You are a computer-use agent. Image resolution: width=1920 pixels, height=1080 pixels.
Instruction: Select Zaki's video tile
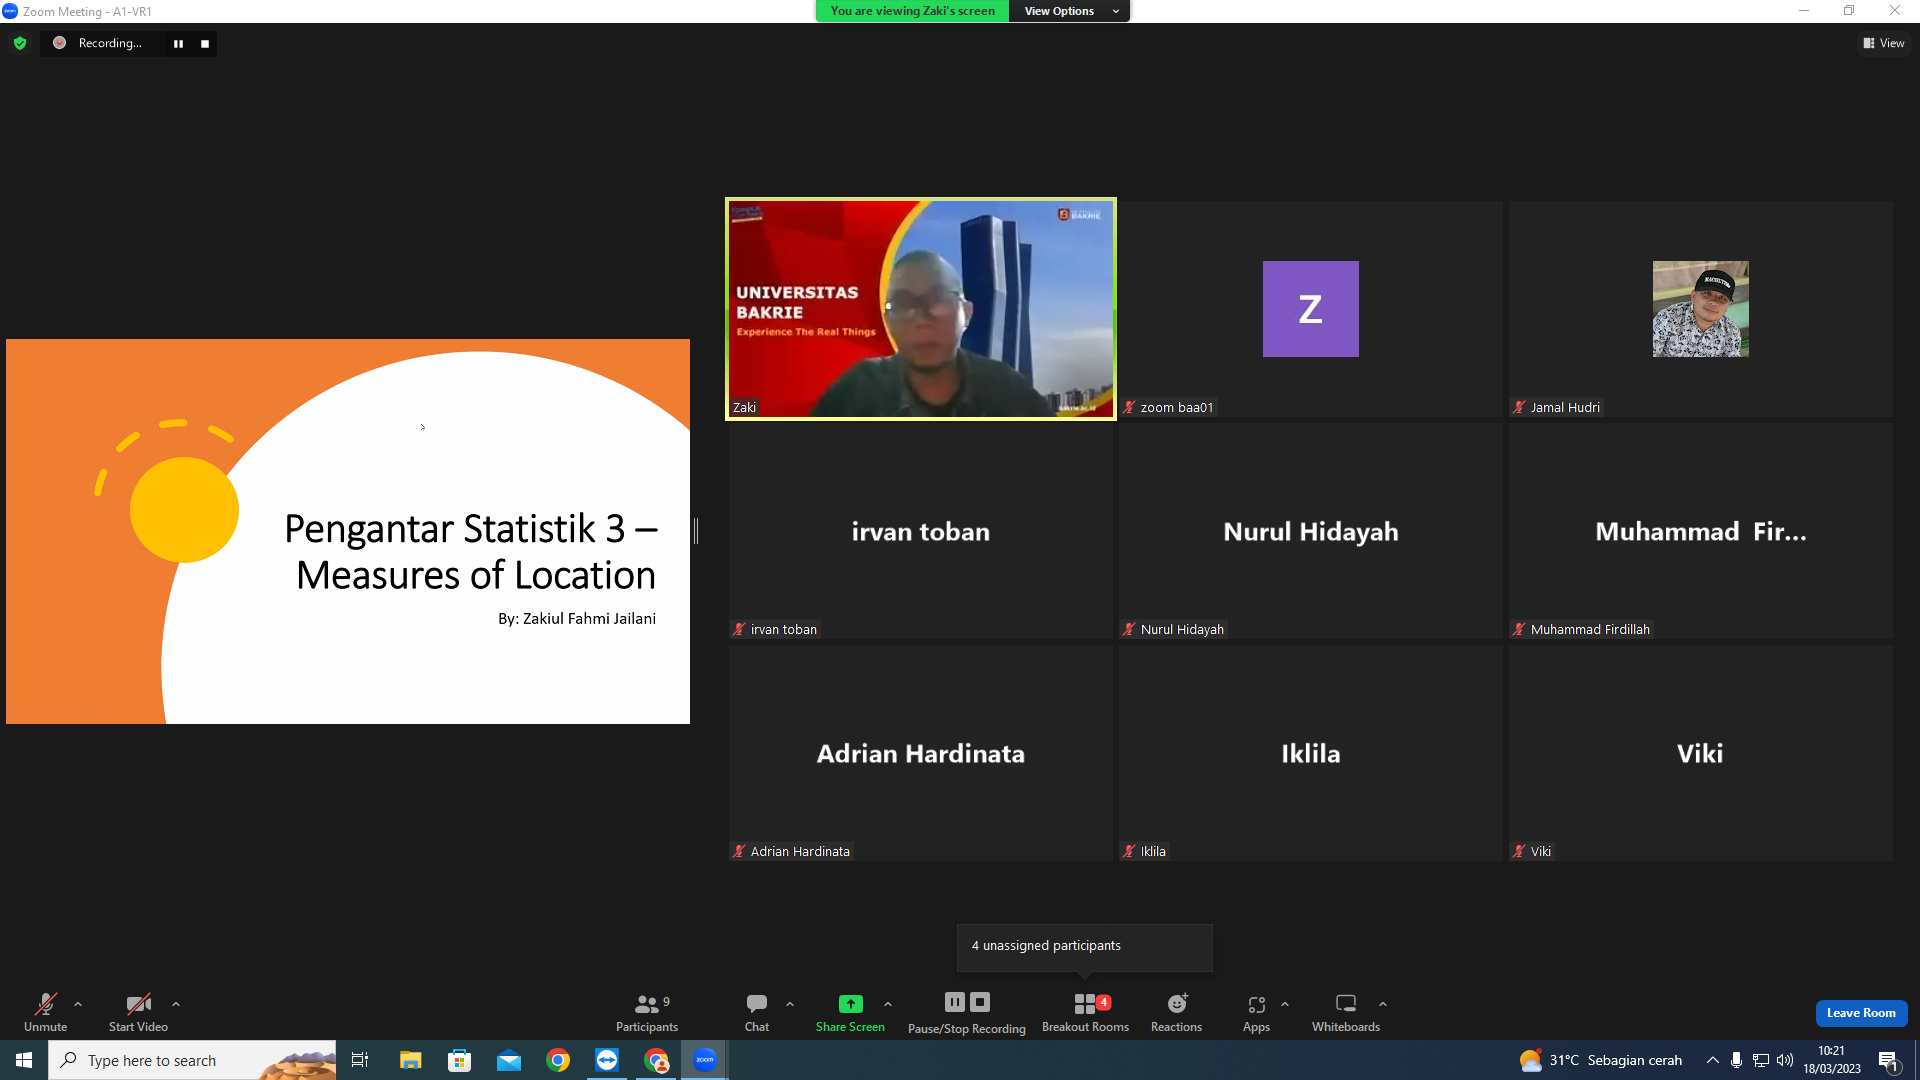[x=920, y=309]
